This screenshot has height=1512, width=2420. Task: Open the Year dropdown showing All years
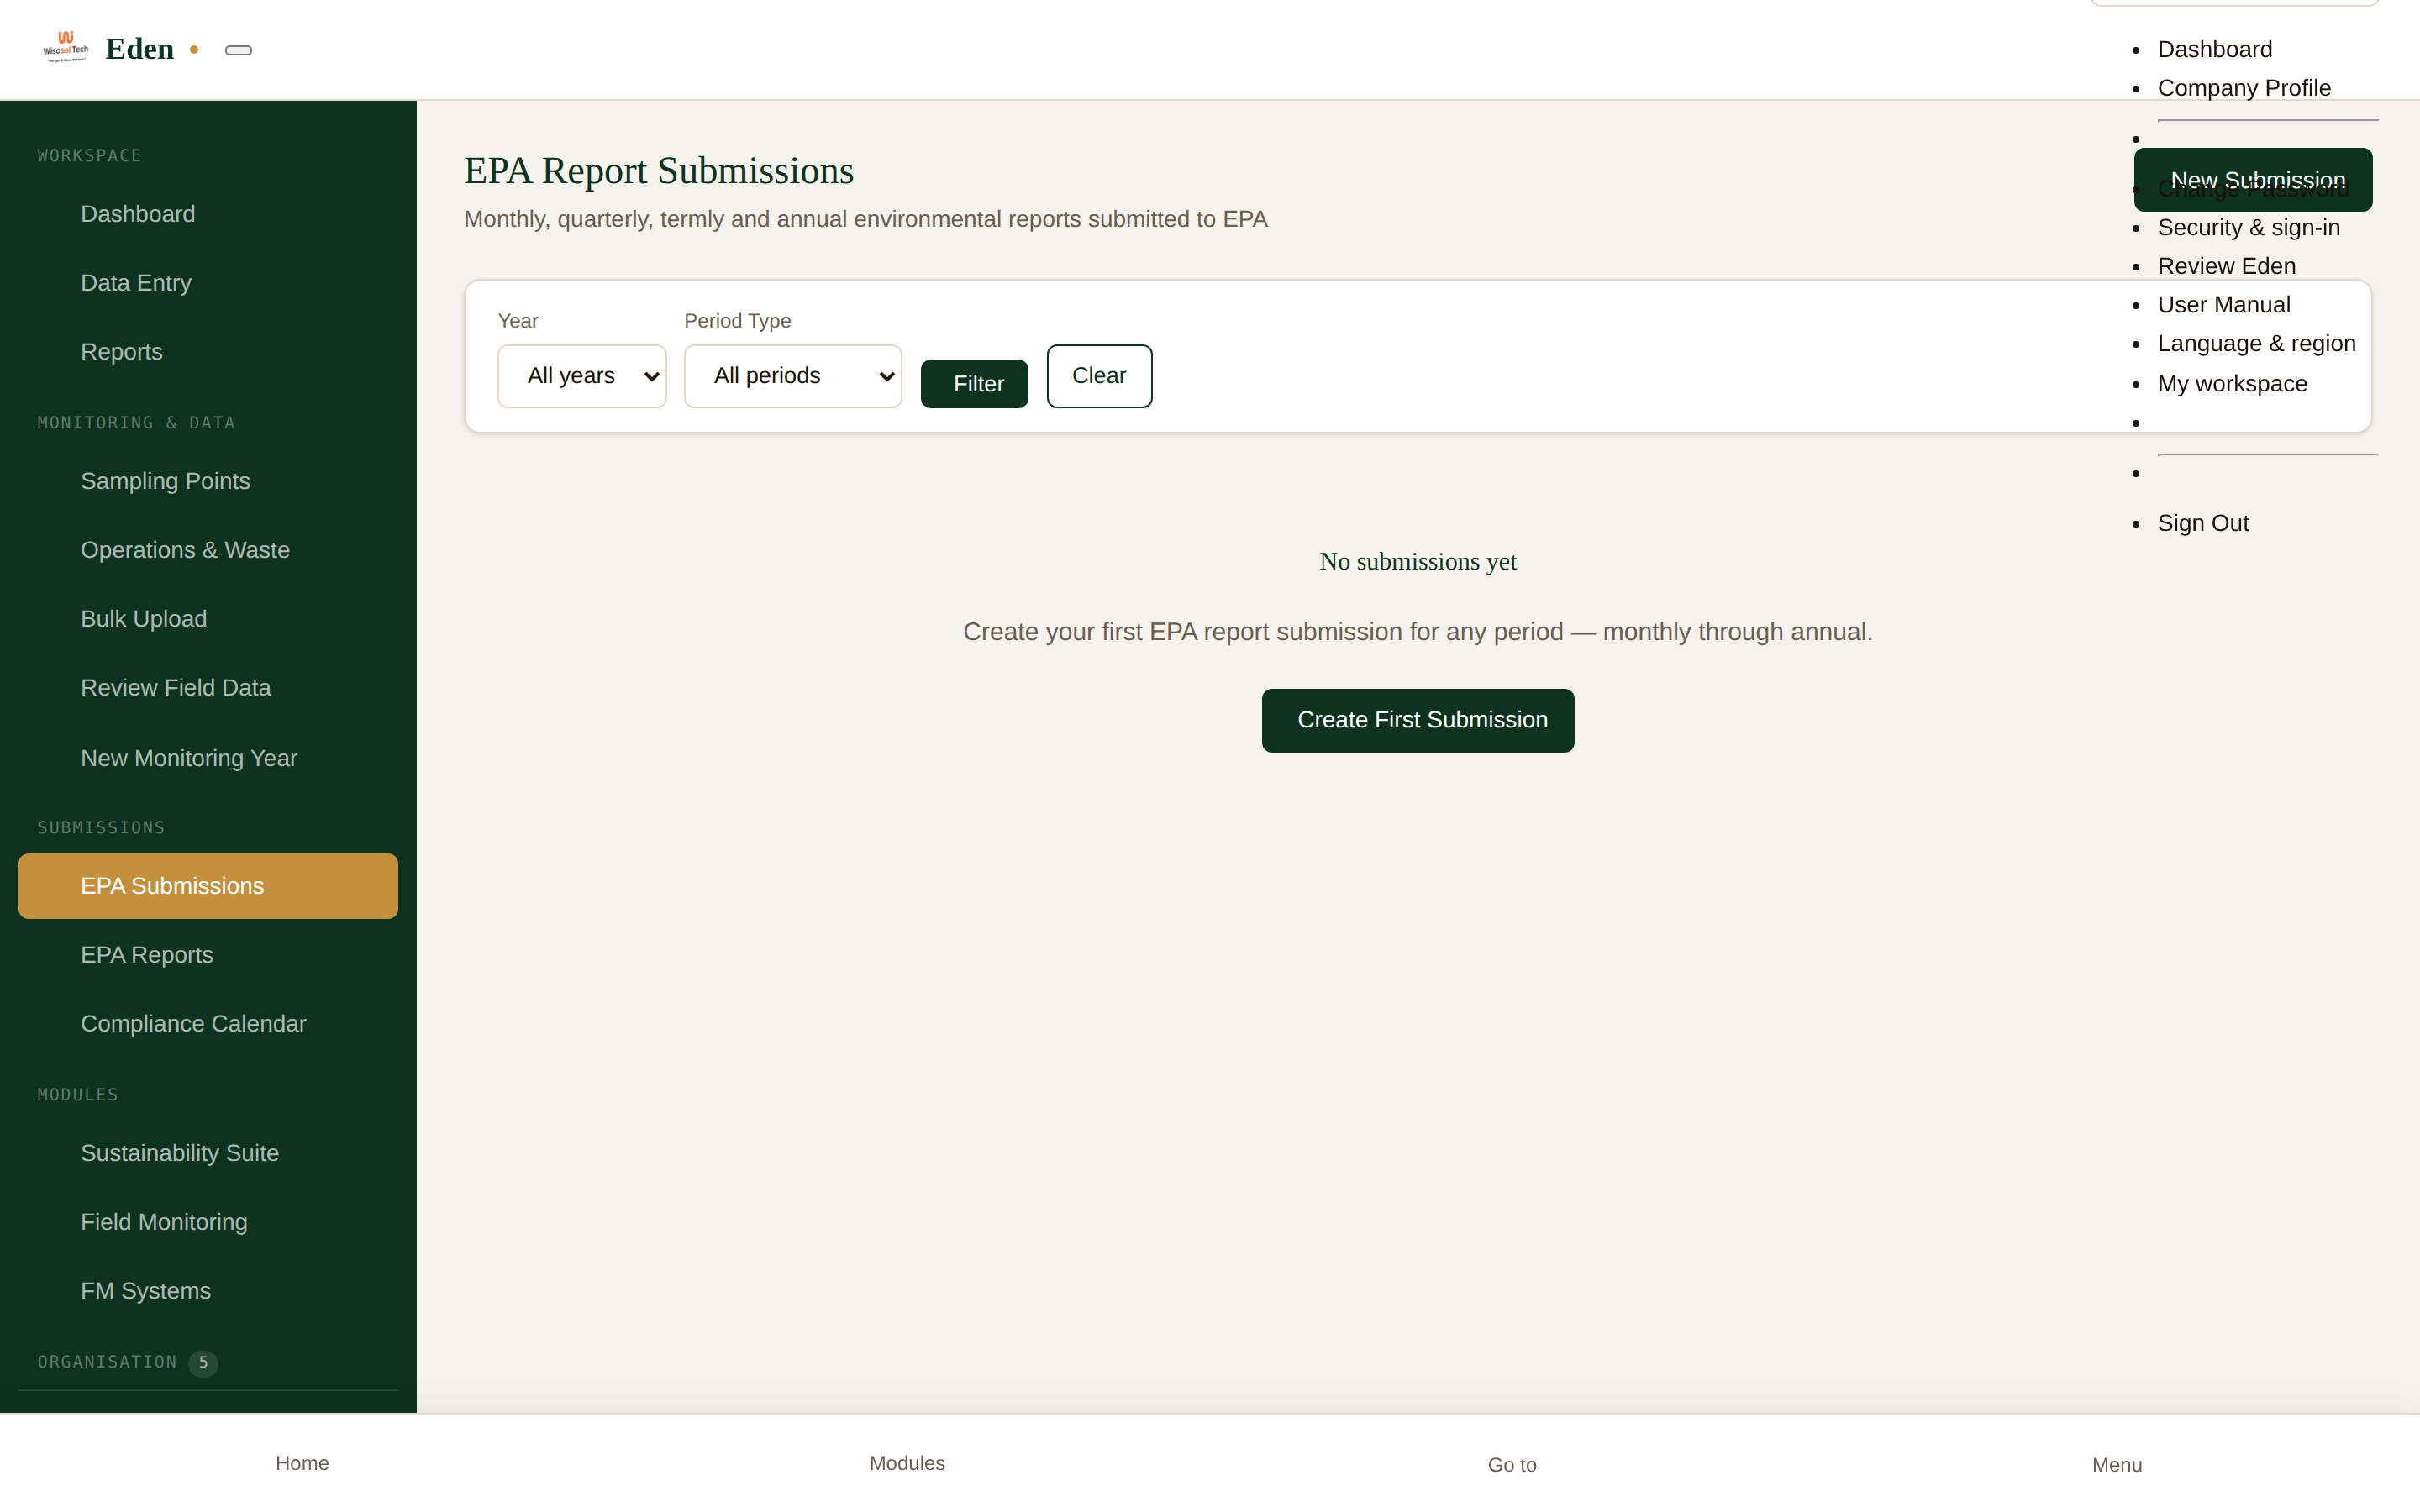point(582,376)
